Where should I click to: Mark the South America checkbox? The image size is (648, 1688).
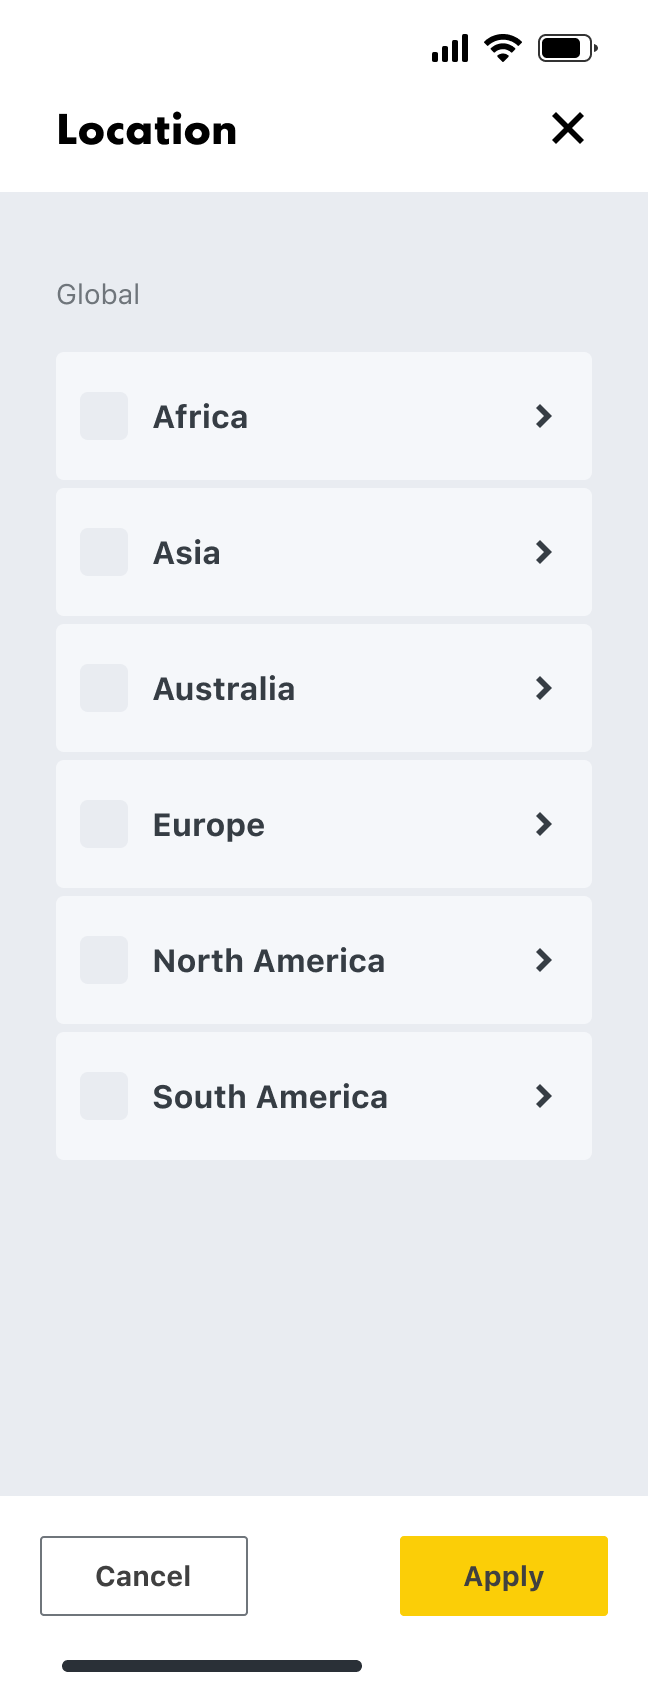[x=104, y=1096]
